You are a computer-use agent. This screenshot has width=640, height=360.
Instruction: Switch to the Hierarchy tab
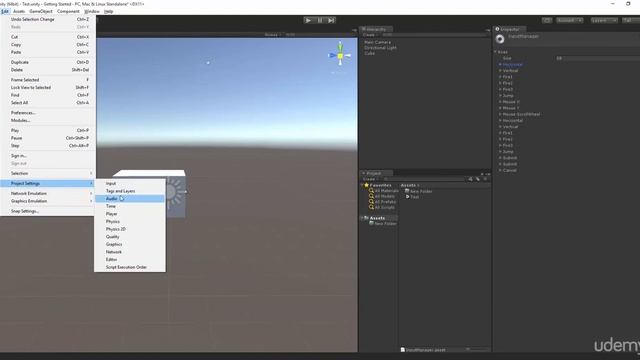(x=376, y=29)
